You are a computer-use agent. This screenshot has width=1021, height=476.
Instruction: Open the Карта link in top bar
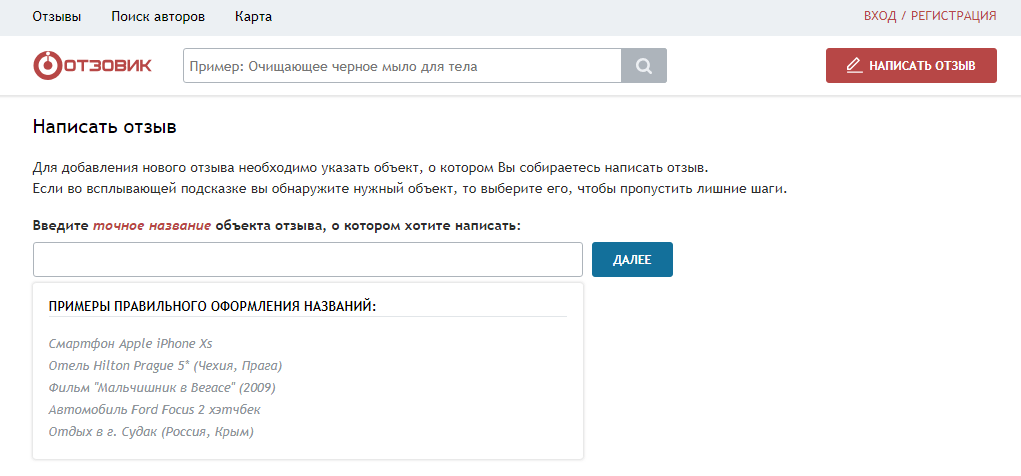tap(253, 16)
